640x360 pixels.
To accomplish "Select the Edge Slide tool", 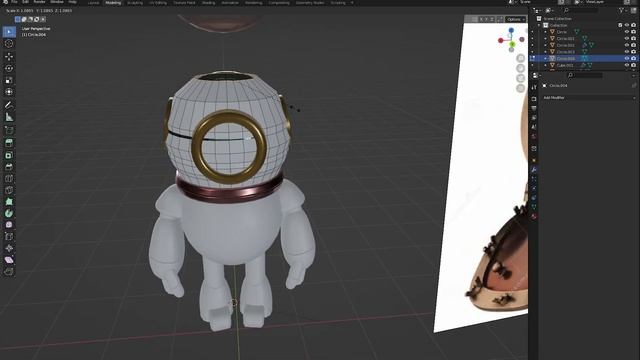I will 9,236.
